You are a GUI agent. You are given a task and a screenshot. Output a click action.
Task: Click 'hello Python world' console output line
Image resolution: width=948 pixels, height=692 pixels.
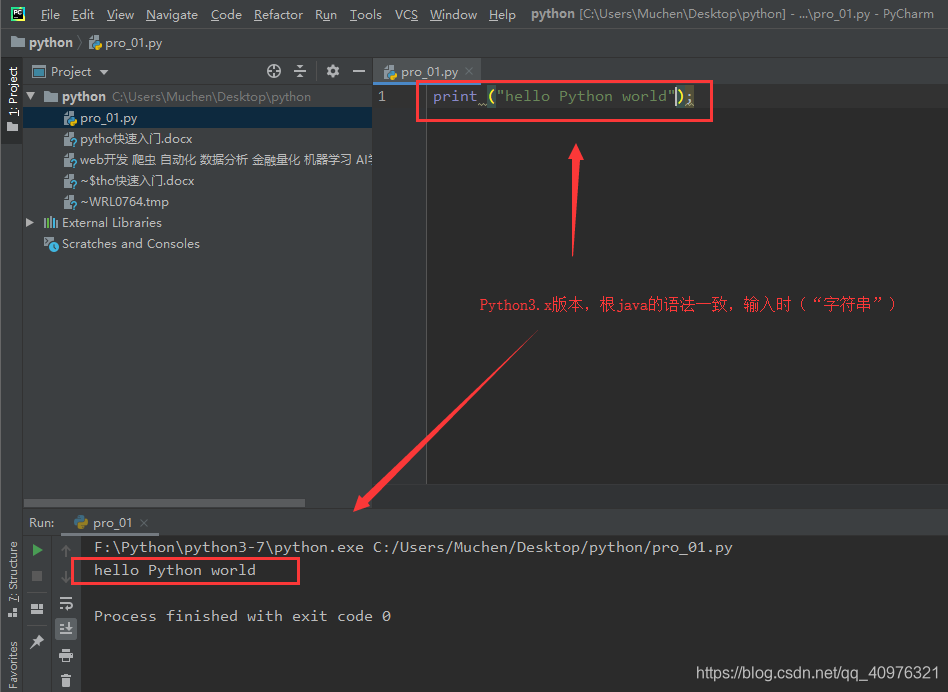click(x=175, y=571)
